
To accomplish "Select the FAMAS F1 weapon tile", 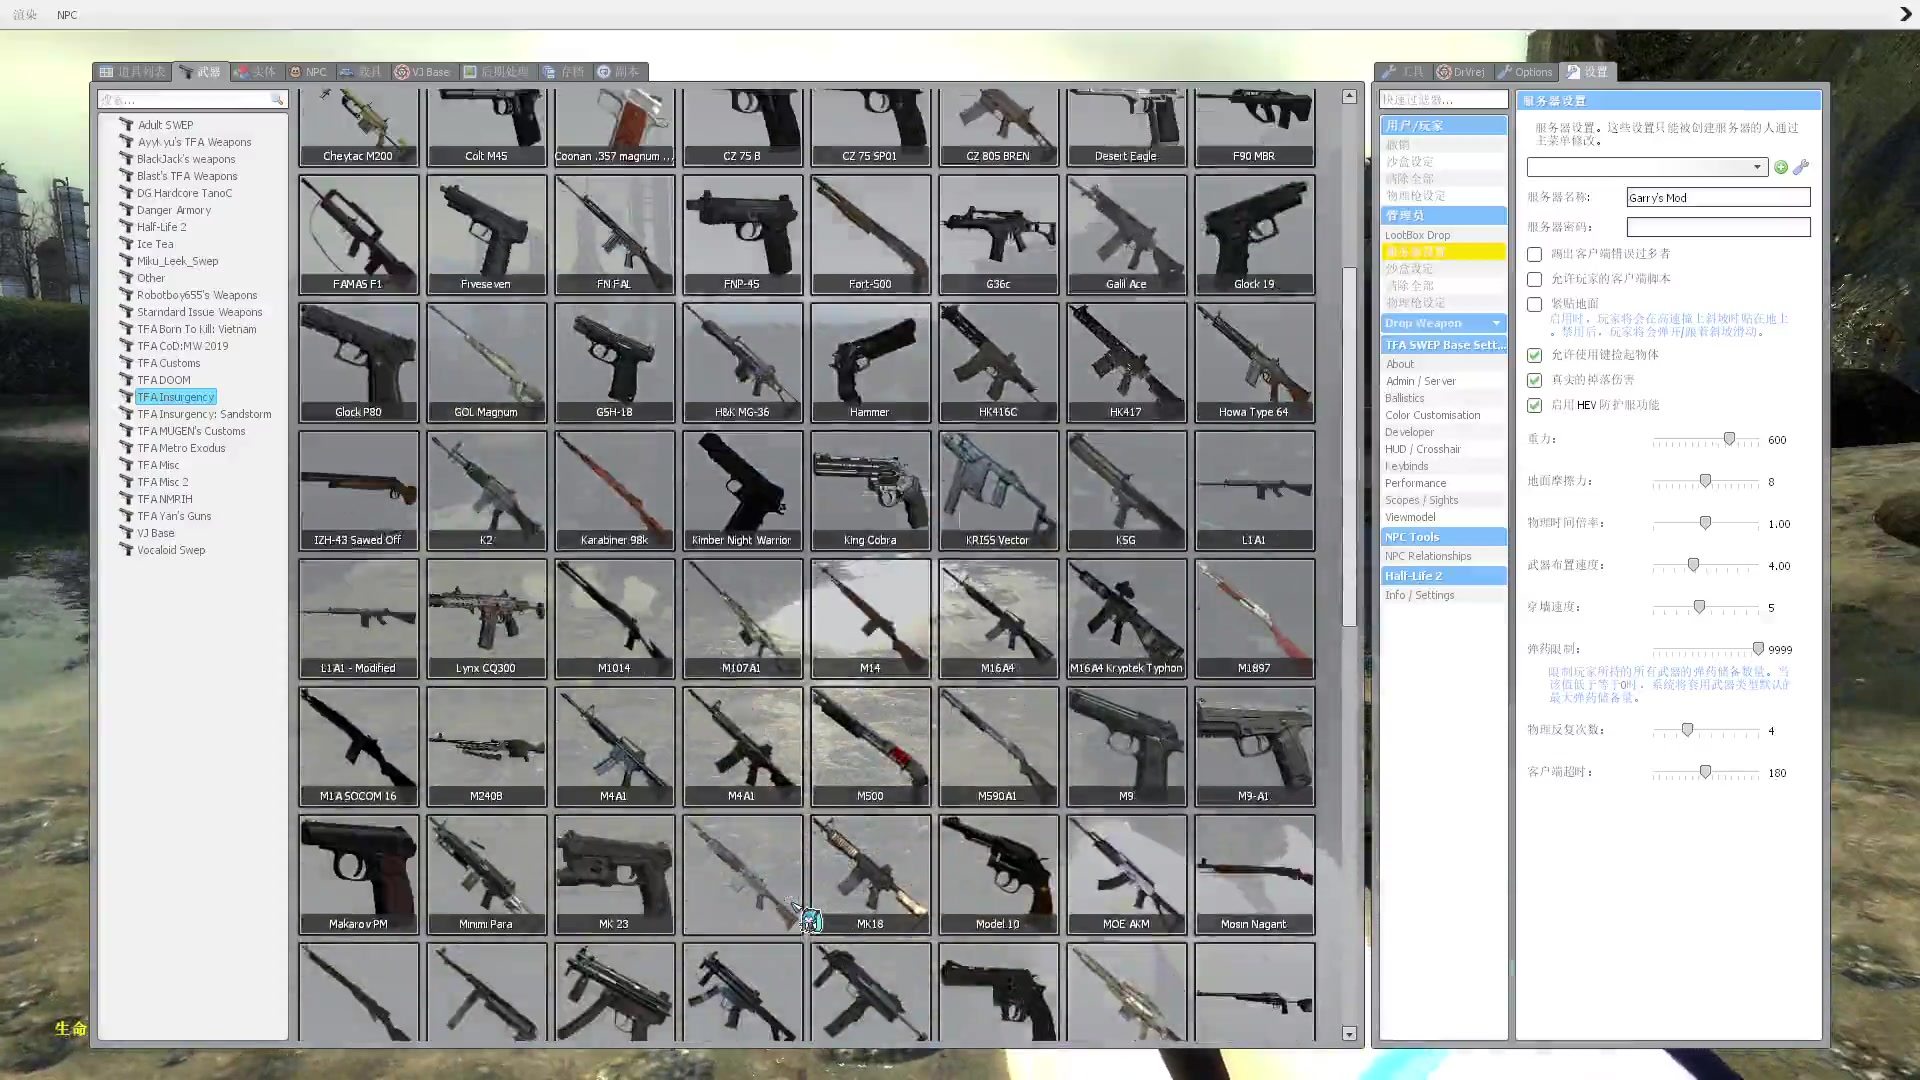I will [358, 235].
